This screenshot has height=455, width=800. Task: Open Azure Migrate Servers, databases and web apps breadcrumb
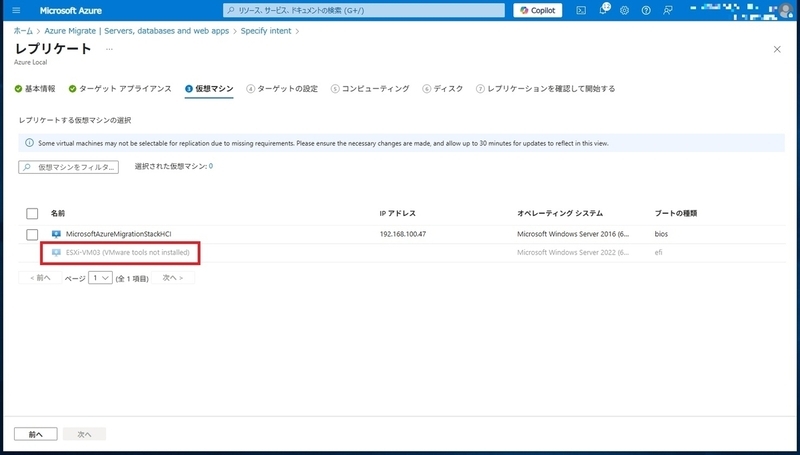coord(137,31)
